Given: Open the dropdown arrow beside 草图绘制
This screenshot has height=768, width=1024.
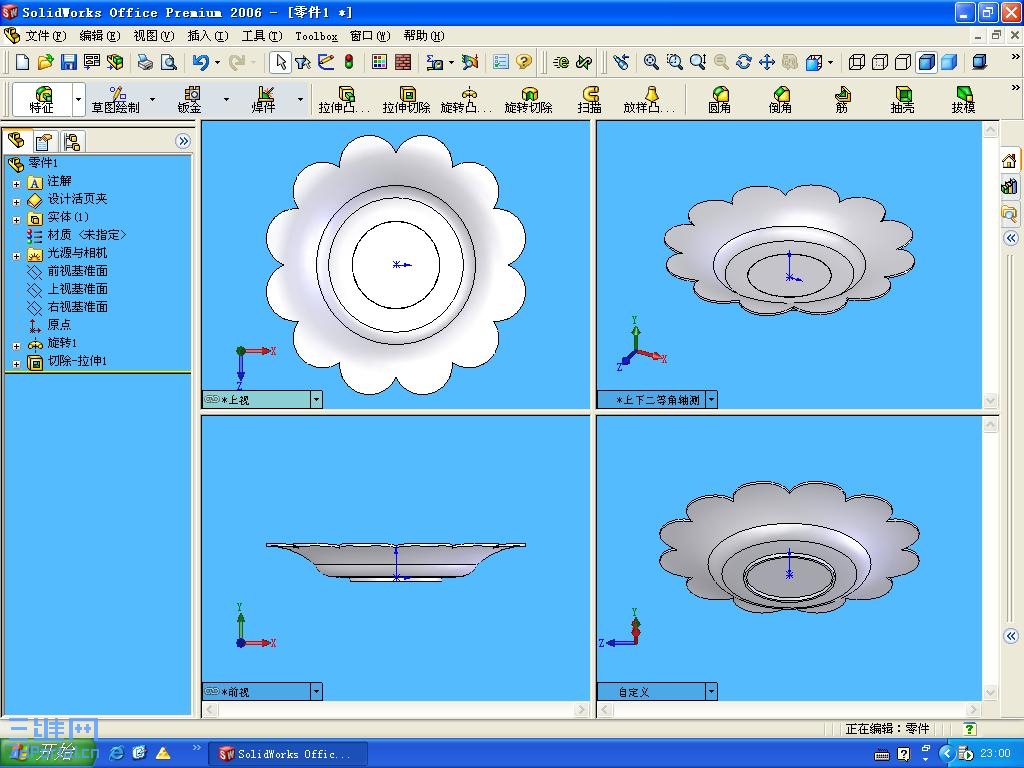Looking at the screenshot, I should point(153,99).
